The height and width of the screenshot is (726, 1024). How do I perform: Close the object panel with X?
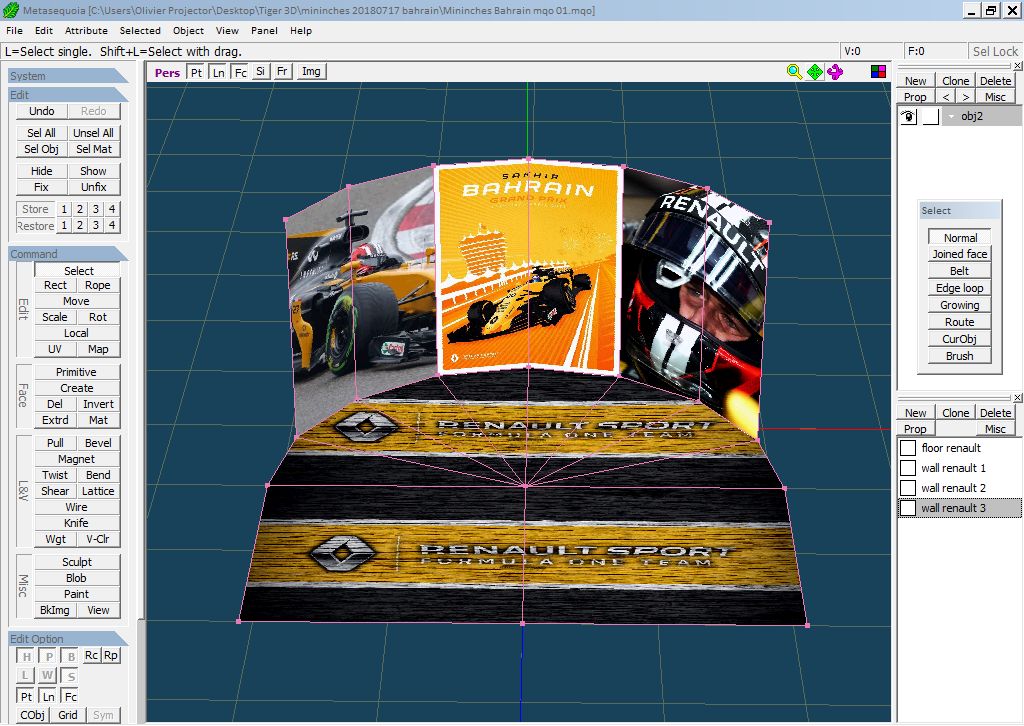pos(1017,66)
